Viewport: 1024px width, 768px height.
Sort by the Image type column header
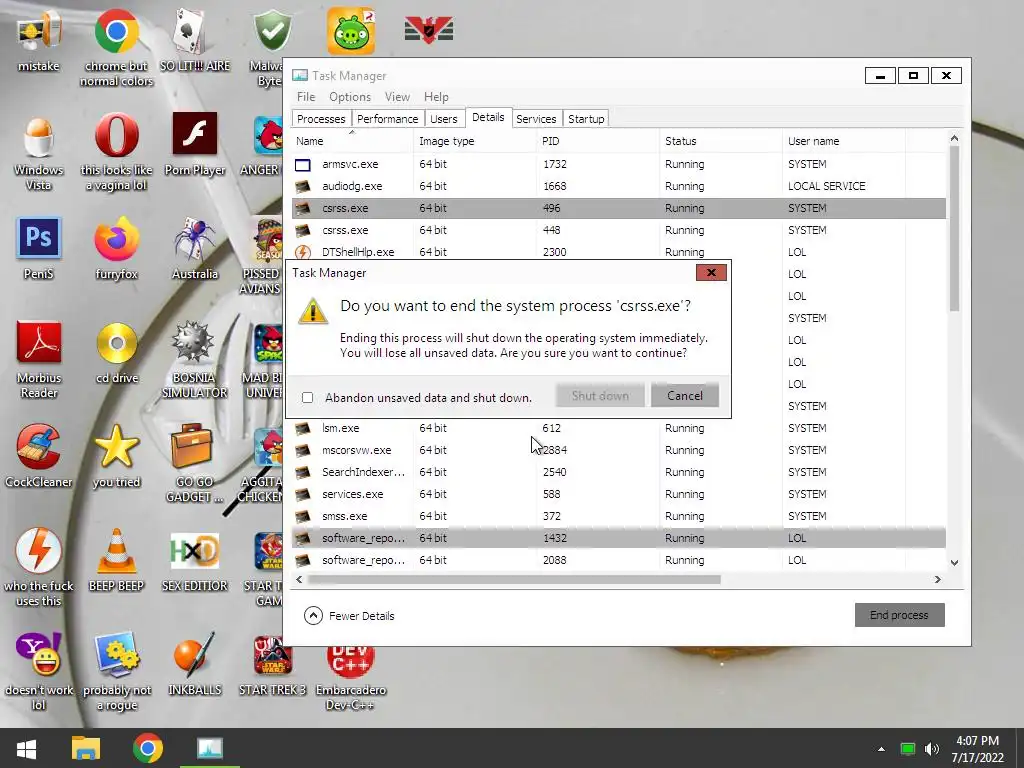(x=475, y=140)
